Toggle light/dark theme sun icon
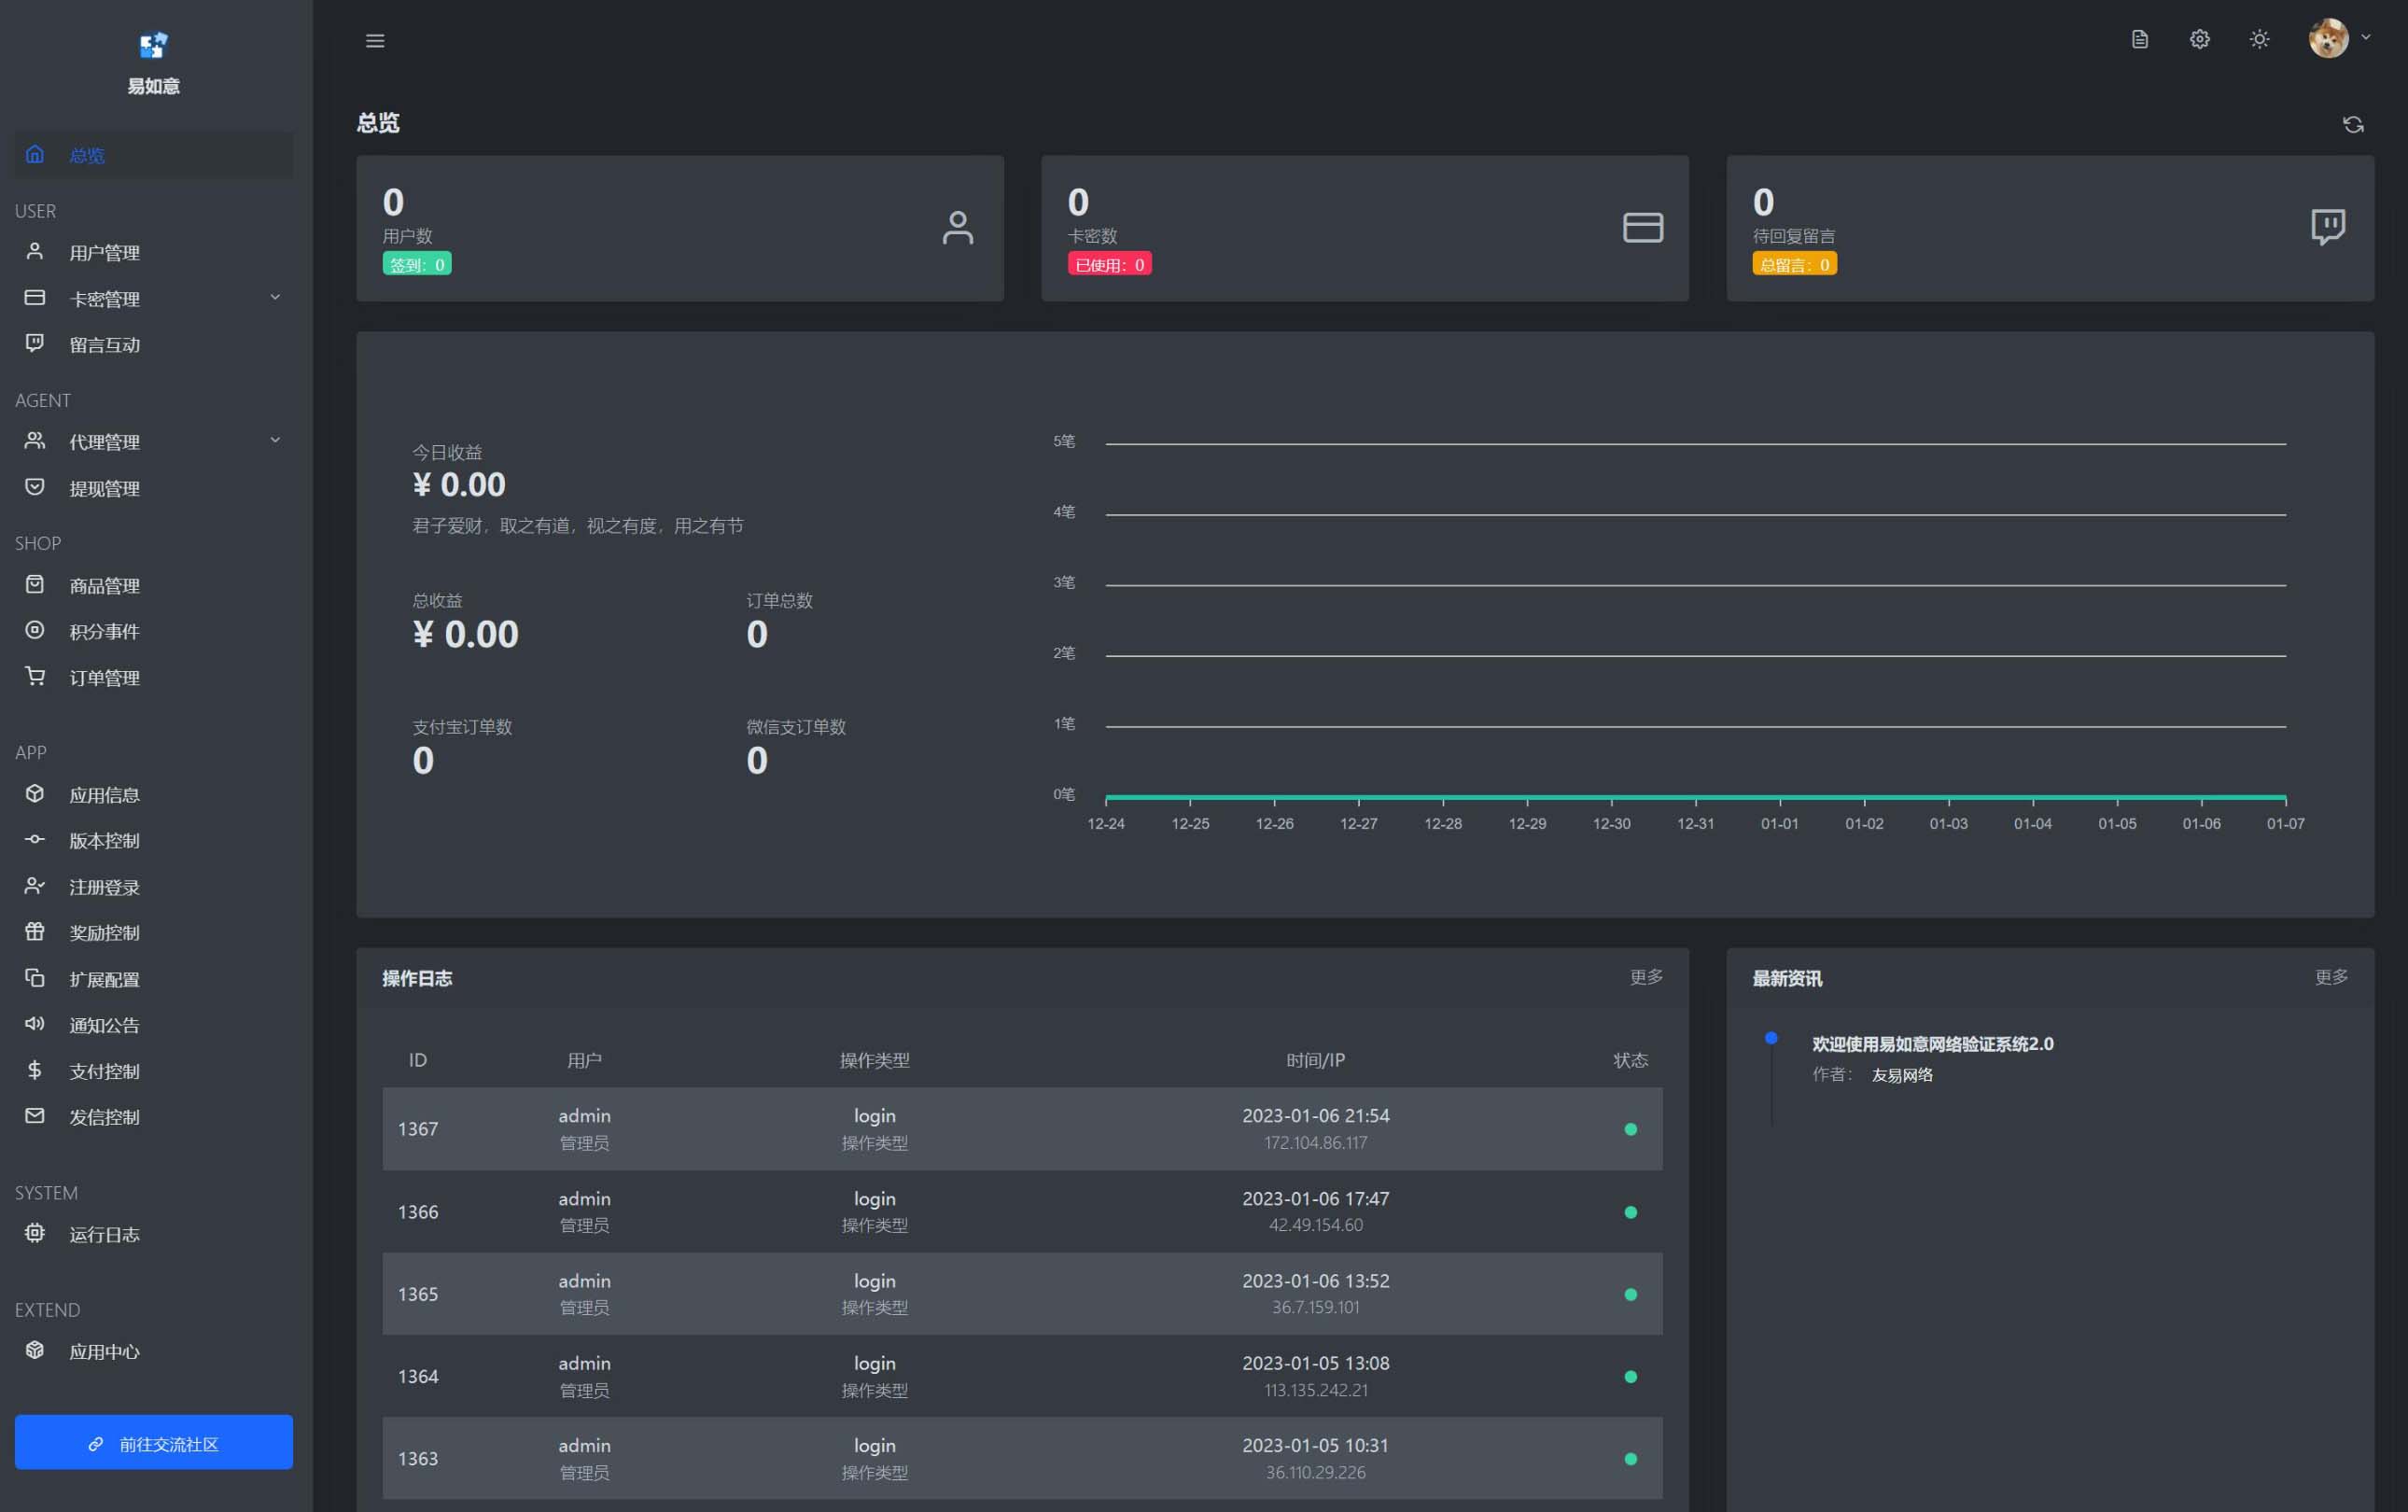The image size is (2408, 1512). (x=2259, y=39)
